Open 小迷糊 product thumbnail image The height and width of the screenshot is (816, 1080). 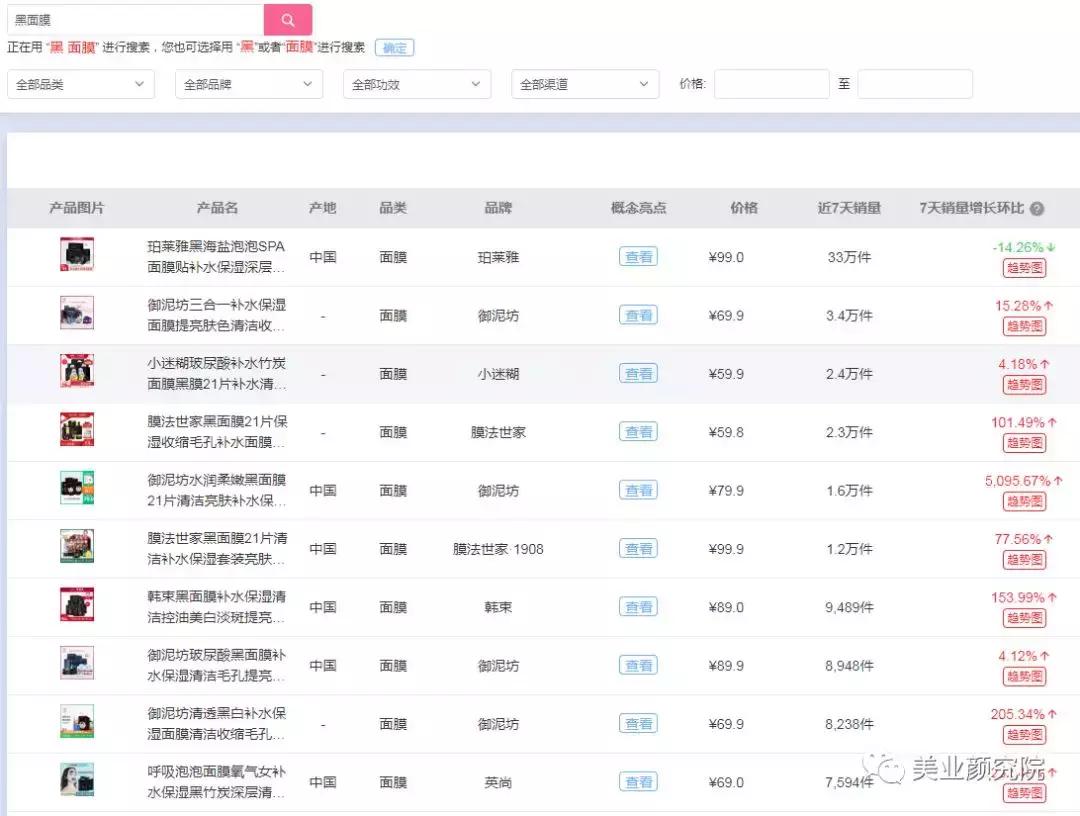pos(77,371)
